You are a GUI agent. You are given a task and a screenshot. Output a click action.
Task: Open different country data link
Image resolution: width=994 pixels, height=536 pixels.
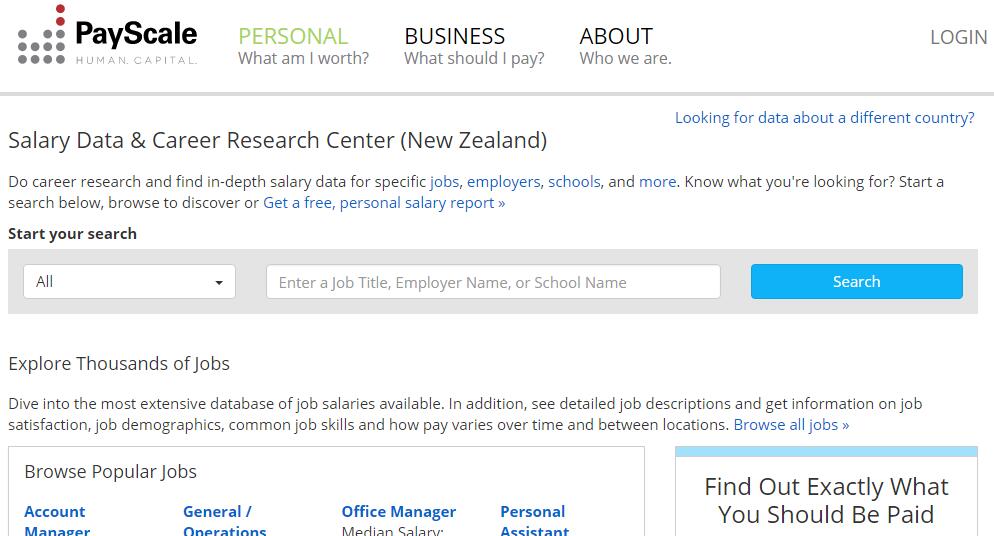point(824,118)
